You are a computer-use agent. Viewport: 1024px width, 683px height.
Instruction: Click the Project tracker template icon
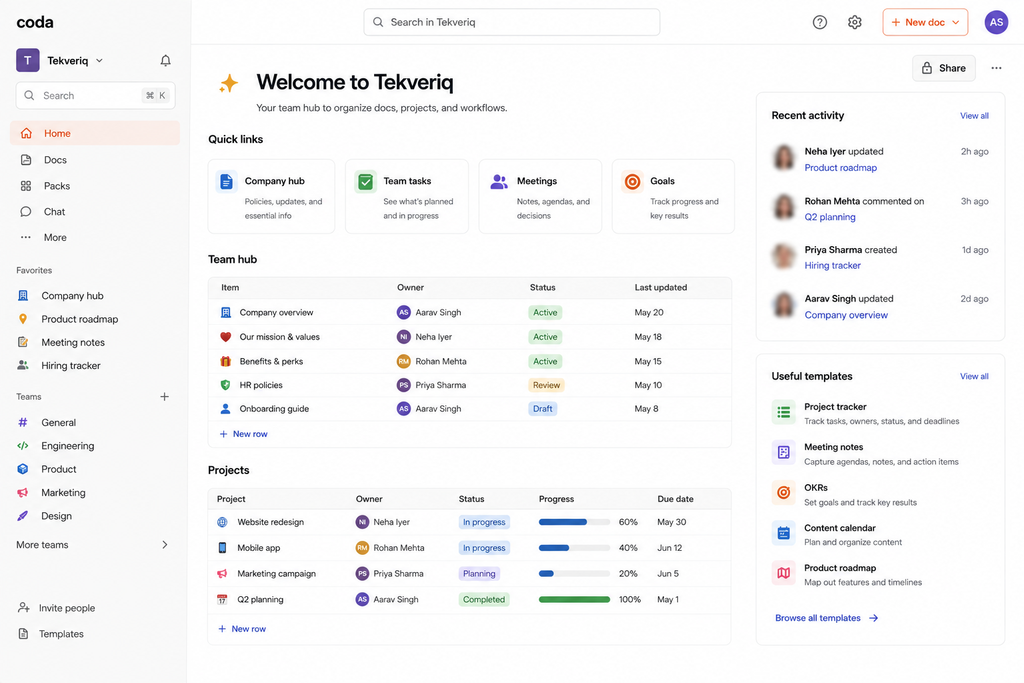point(783,413)
